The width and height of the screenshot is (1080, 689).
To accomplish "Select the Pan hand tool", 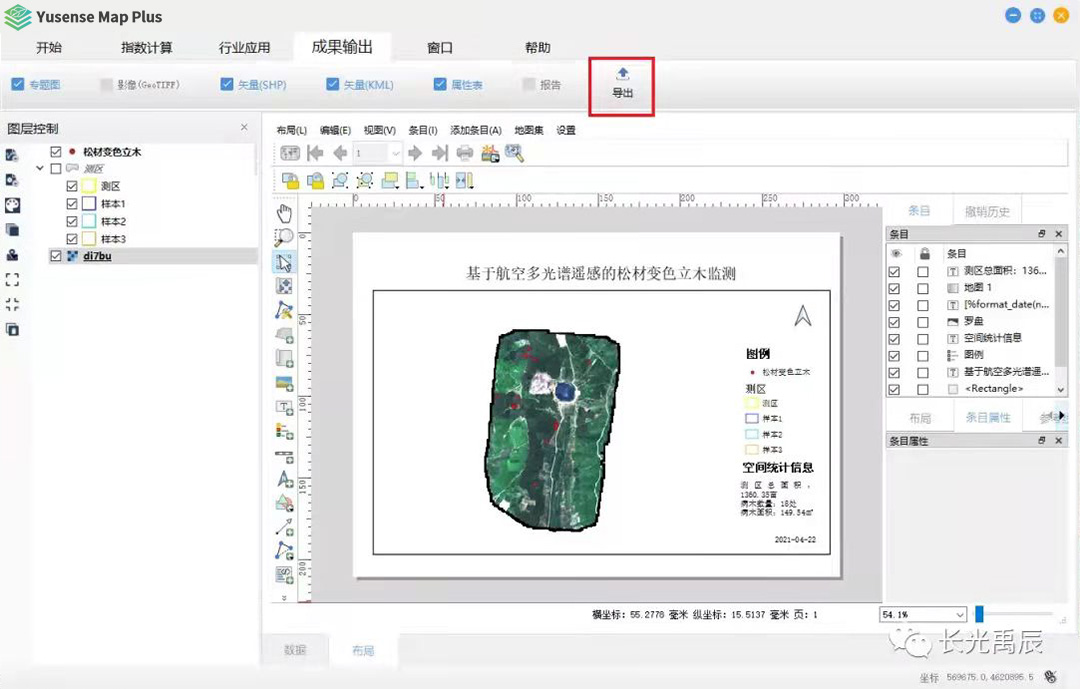I will tap(284, 212).
